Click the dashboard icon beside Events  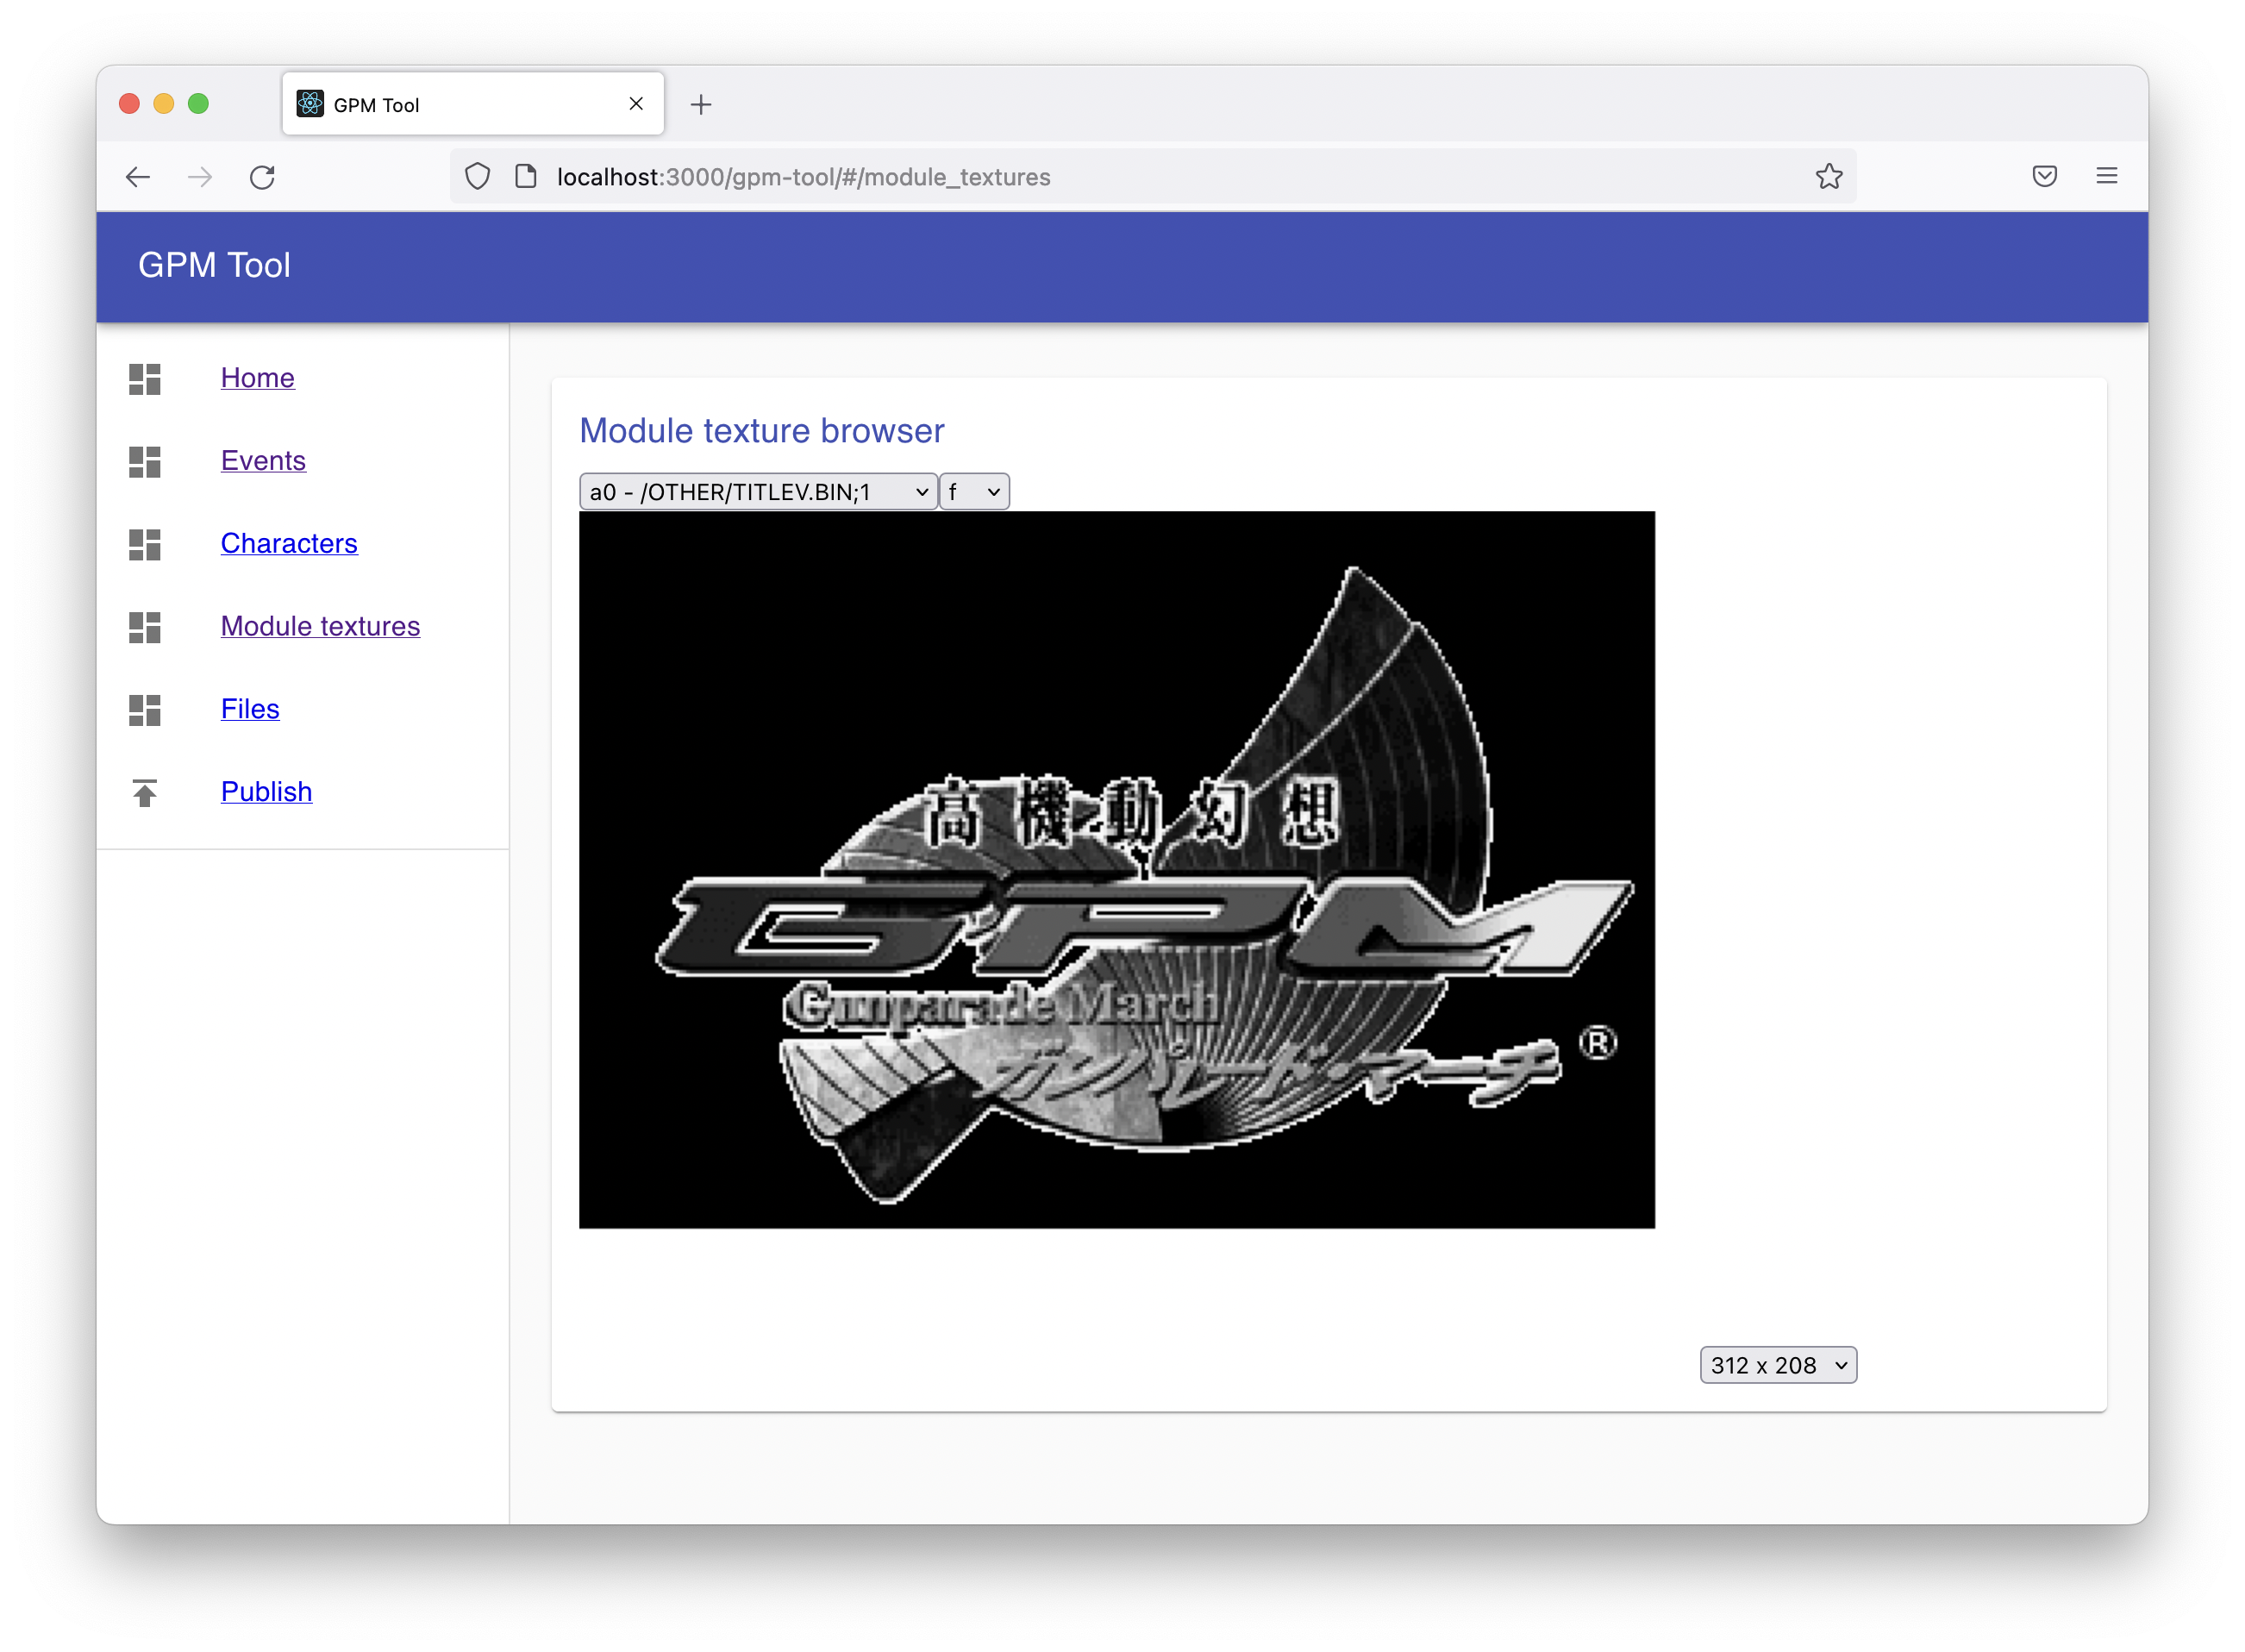(x=144, y=462)
